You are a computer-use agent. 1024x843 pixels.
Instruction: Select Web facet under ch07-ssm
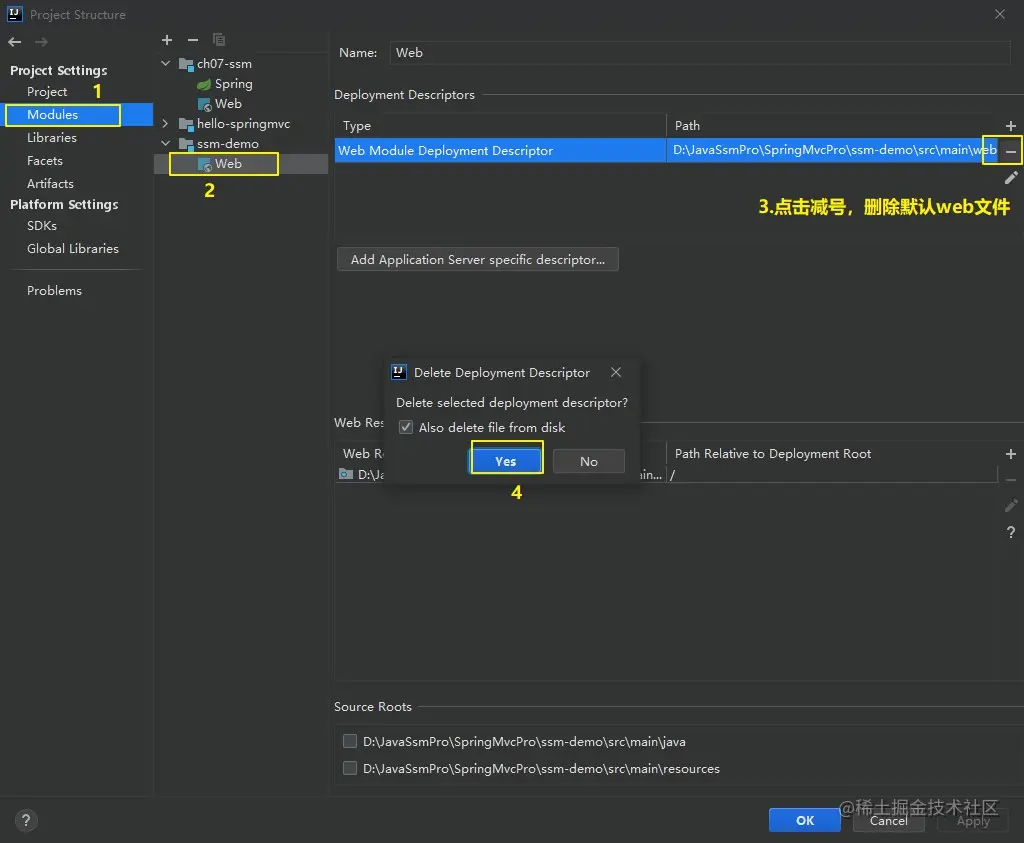click(220, 104)
